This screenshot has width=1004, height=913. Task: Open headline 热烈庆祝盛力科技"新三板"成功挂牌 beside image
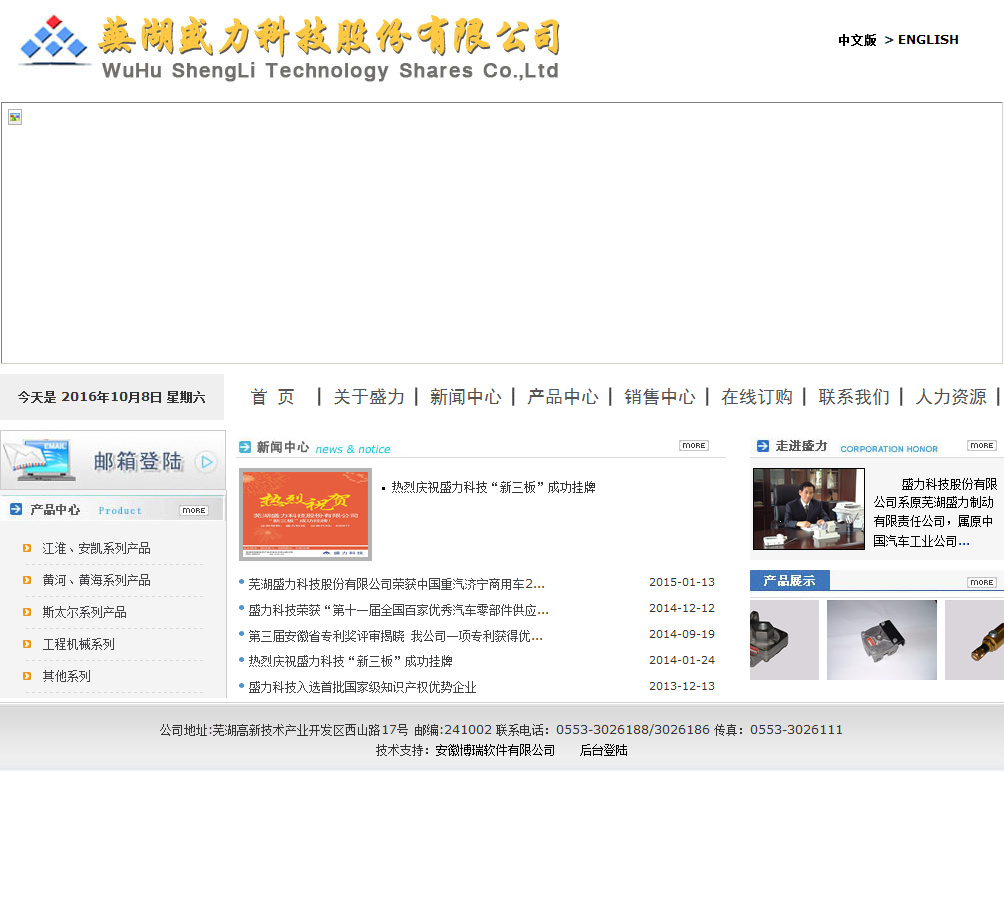(x=493, y=487)
